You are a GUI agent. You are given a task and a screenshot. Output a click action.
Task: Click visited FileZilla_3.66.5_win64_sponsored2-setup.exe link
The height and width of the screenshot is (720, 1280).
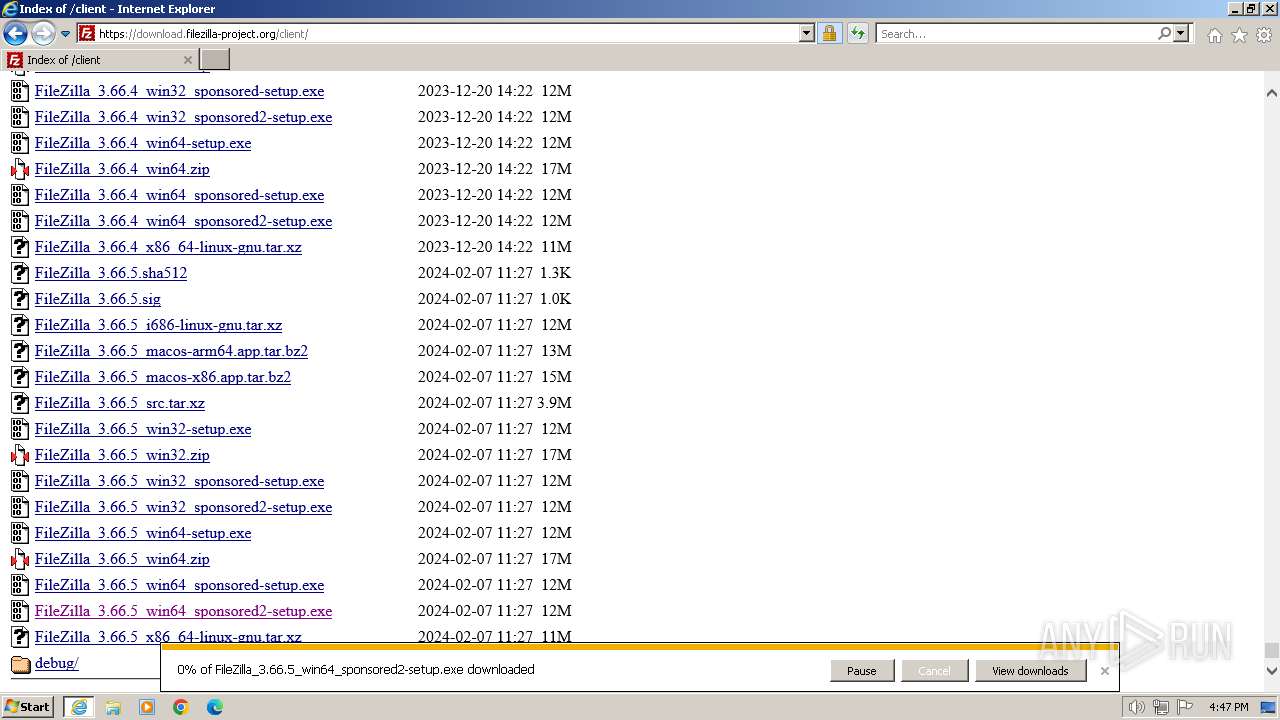(183, 611)
